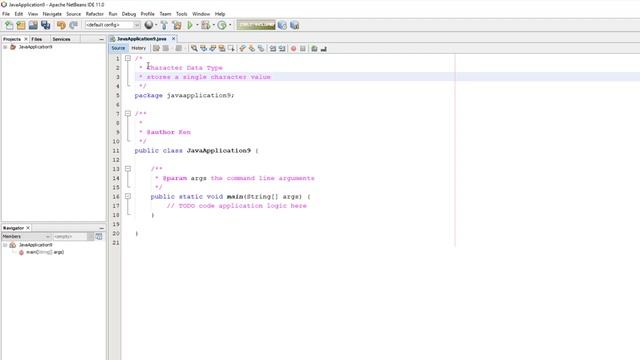Open the Run Project dropdown arrow

tap(197, 25)
